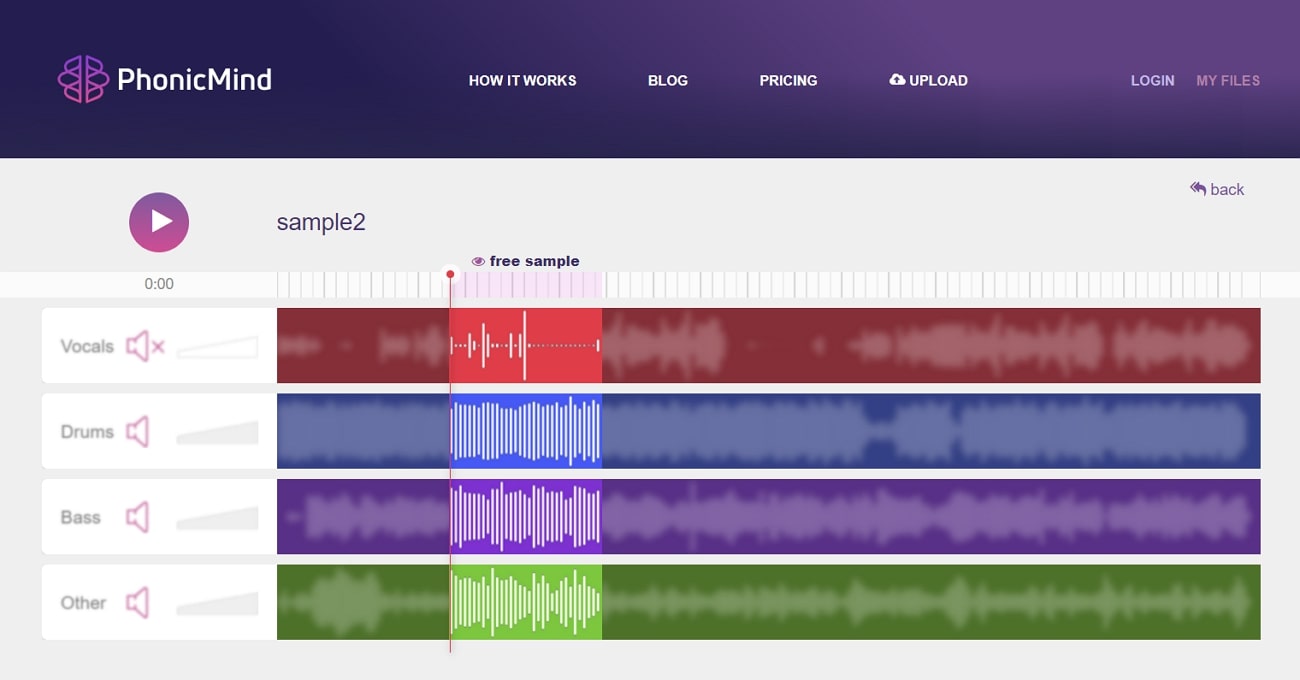Click the eye icon beside free sample
1300x680 pixels.
478,262
